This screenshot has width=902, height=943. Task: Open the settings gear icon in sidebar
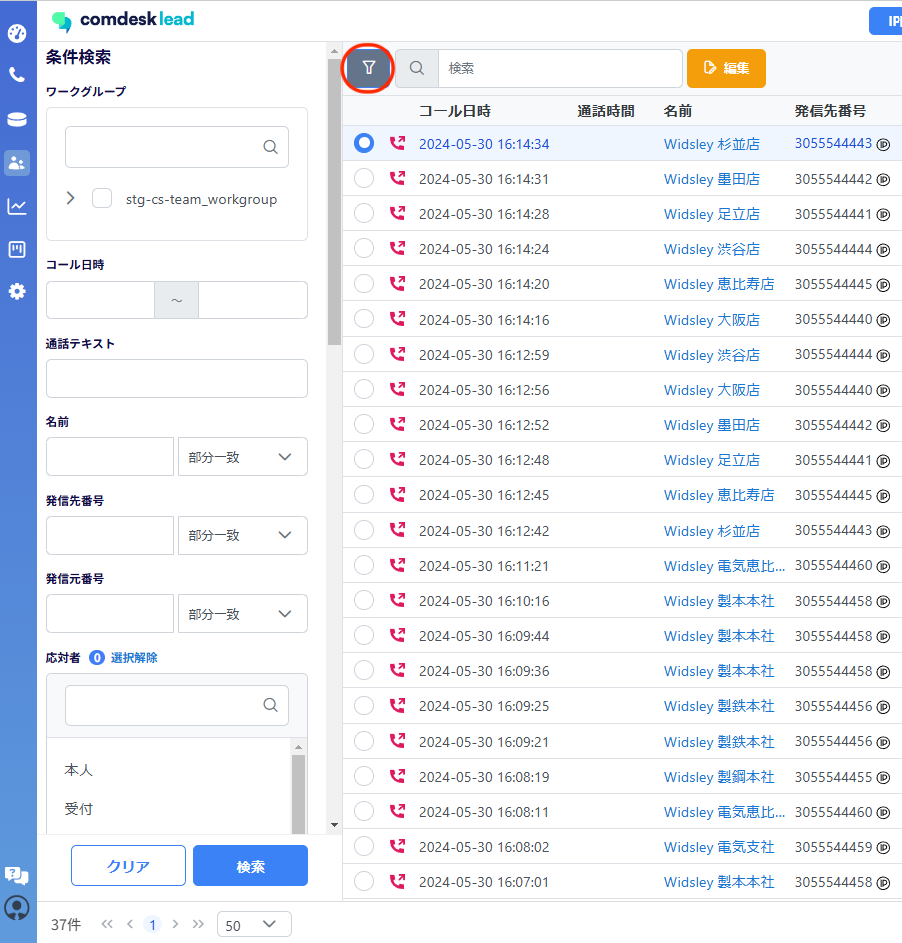click(x=17, y=292)
